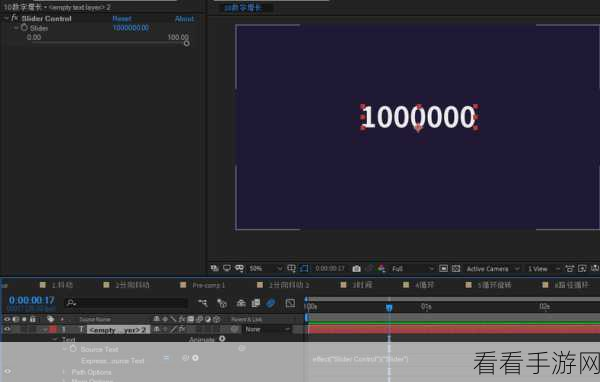Open the show channel color icon
This screenshot has width=600, height=382.
tap(382, 269)
